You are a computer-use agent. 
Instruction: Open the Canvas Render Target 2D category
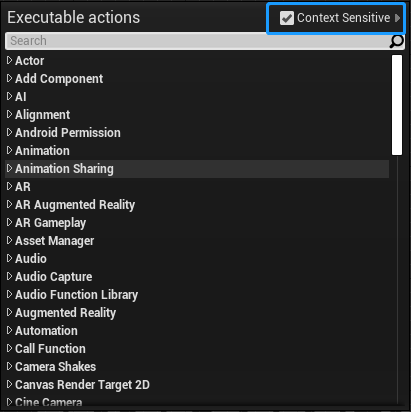(82, 385)
